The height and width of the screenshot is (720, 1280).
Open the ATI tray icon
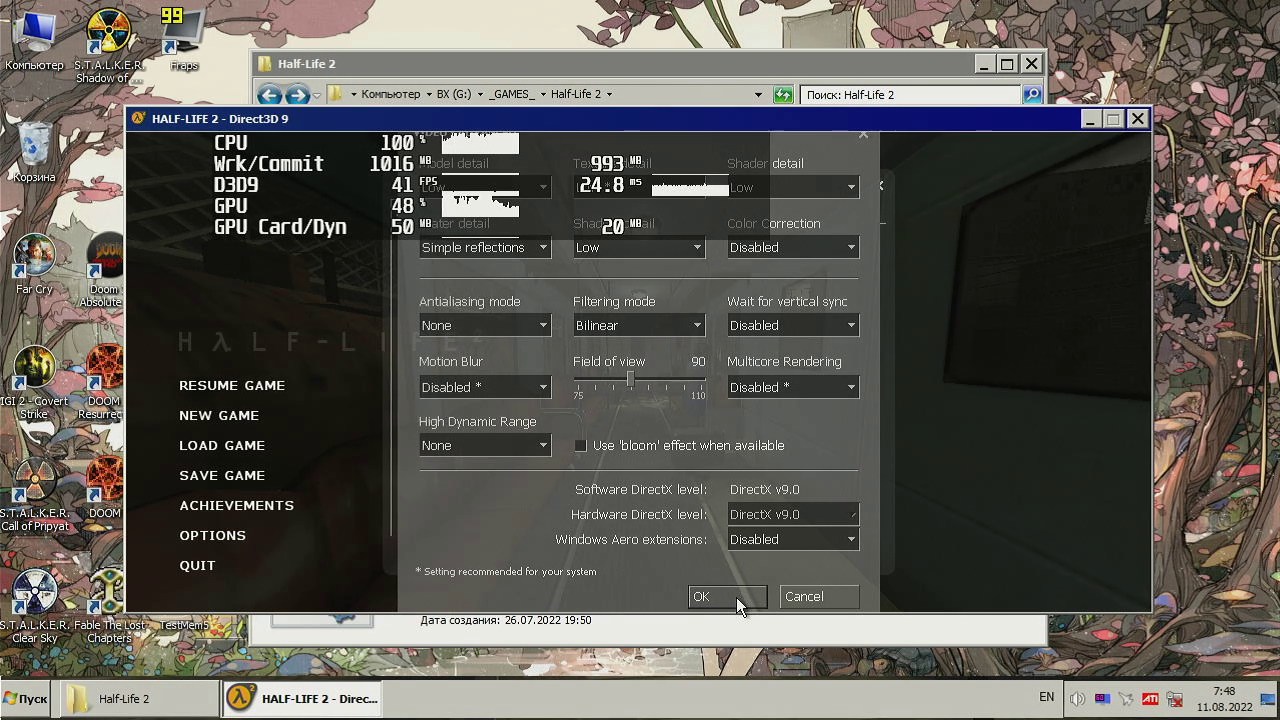point(1151,699)
